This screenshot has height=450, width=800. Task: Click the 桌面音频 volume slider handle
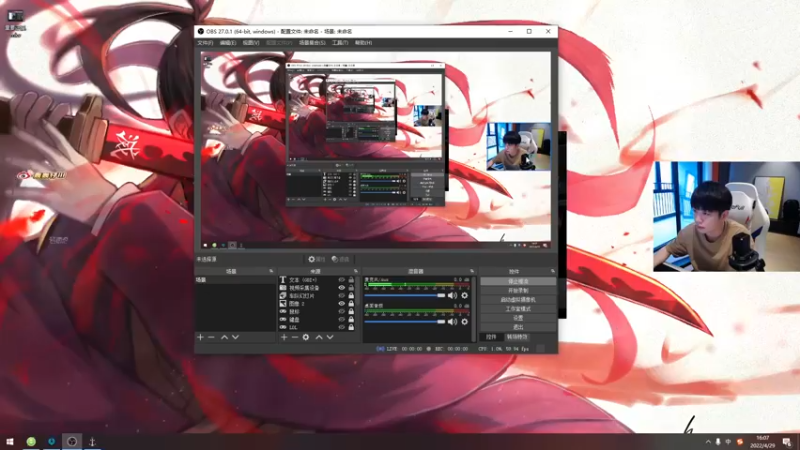(441, 322)
